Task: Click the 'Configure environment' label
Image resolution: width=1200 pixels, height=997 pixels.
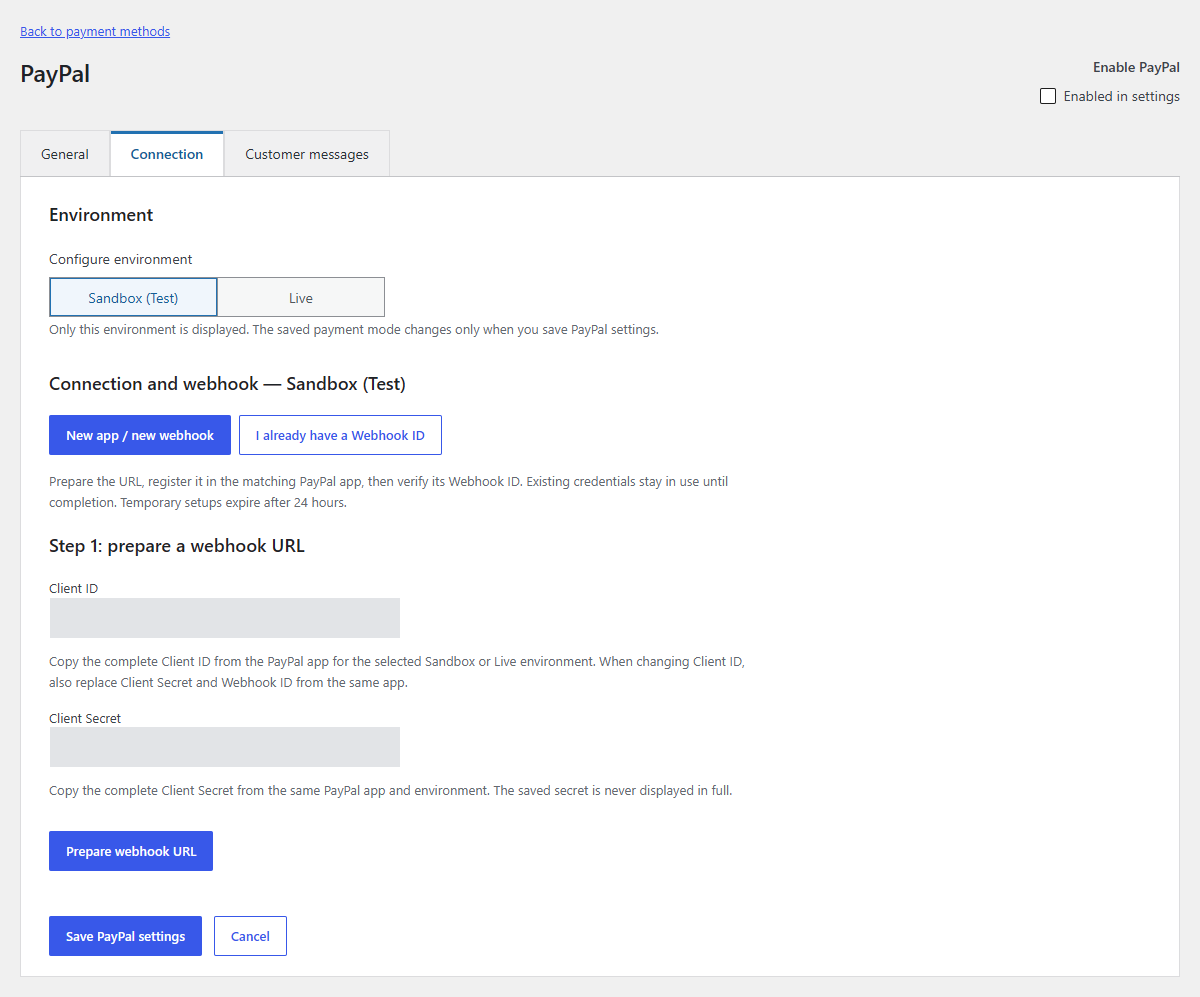Action: click(121, 259)
